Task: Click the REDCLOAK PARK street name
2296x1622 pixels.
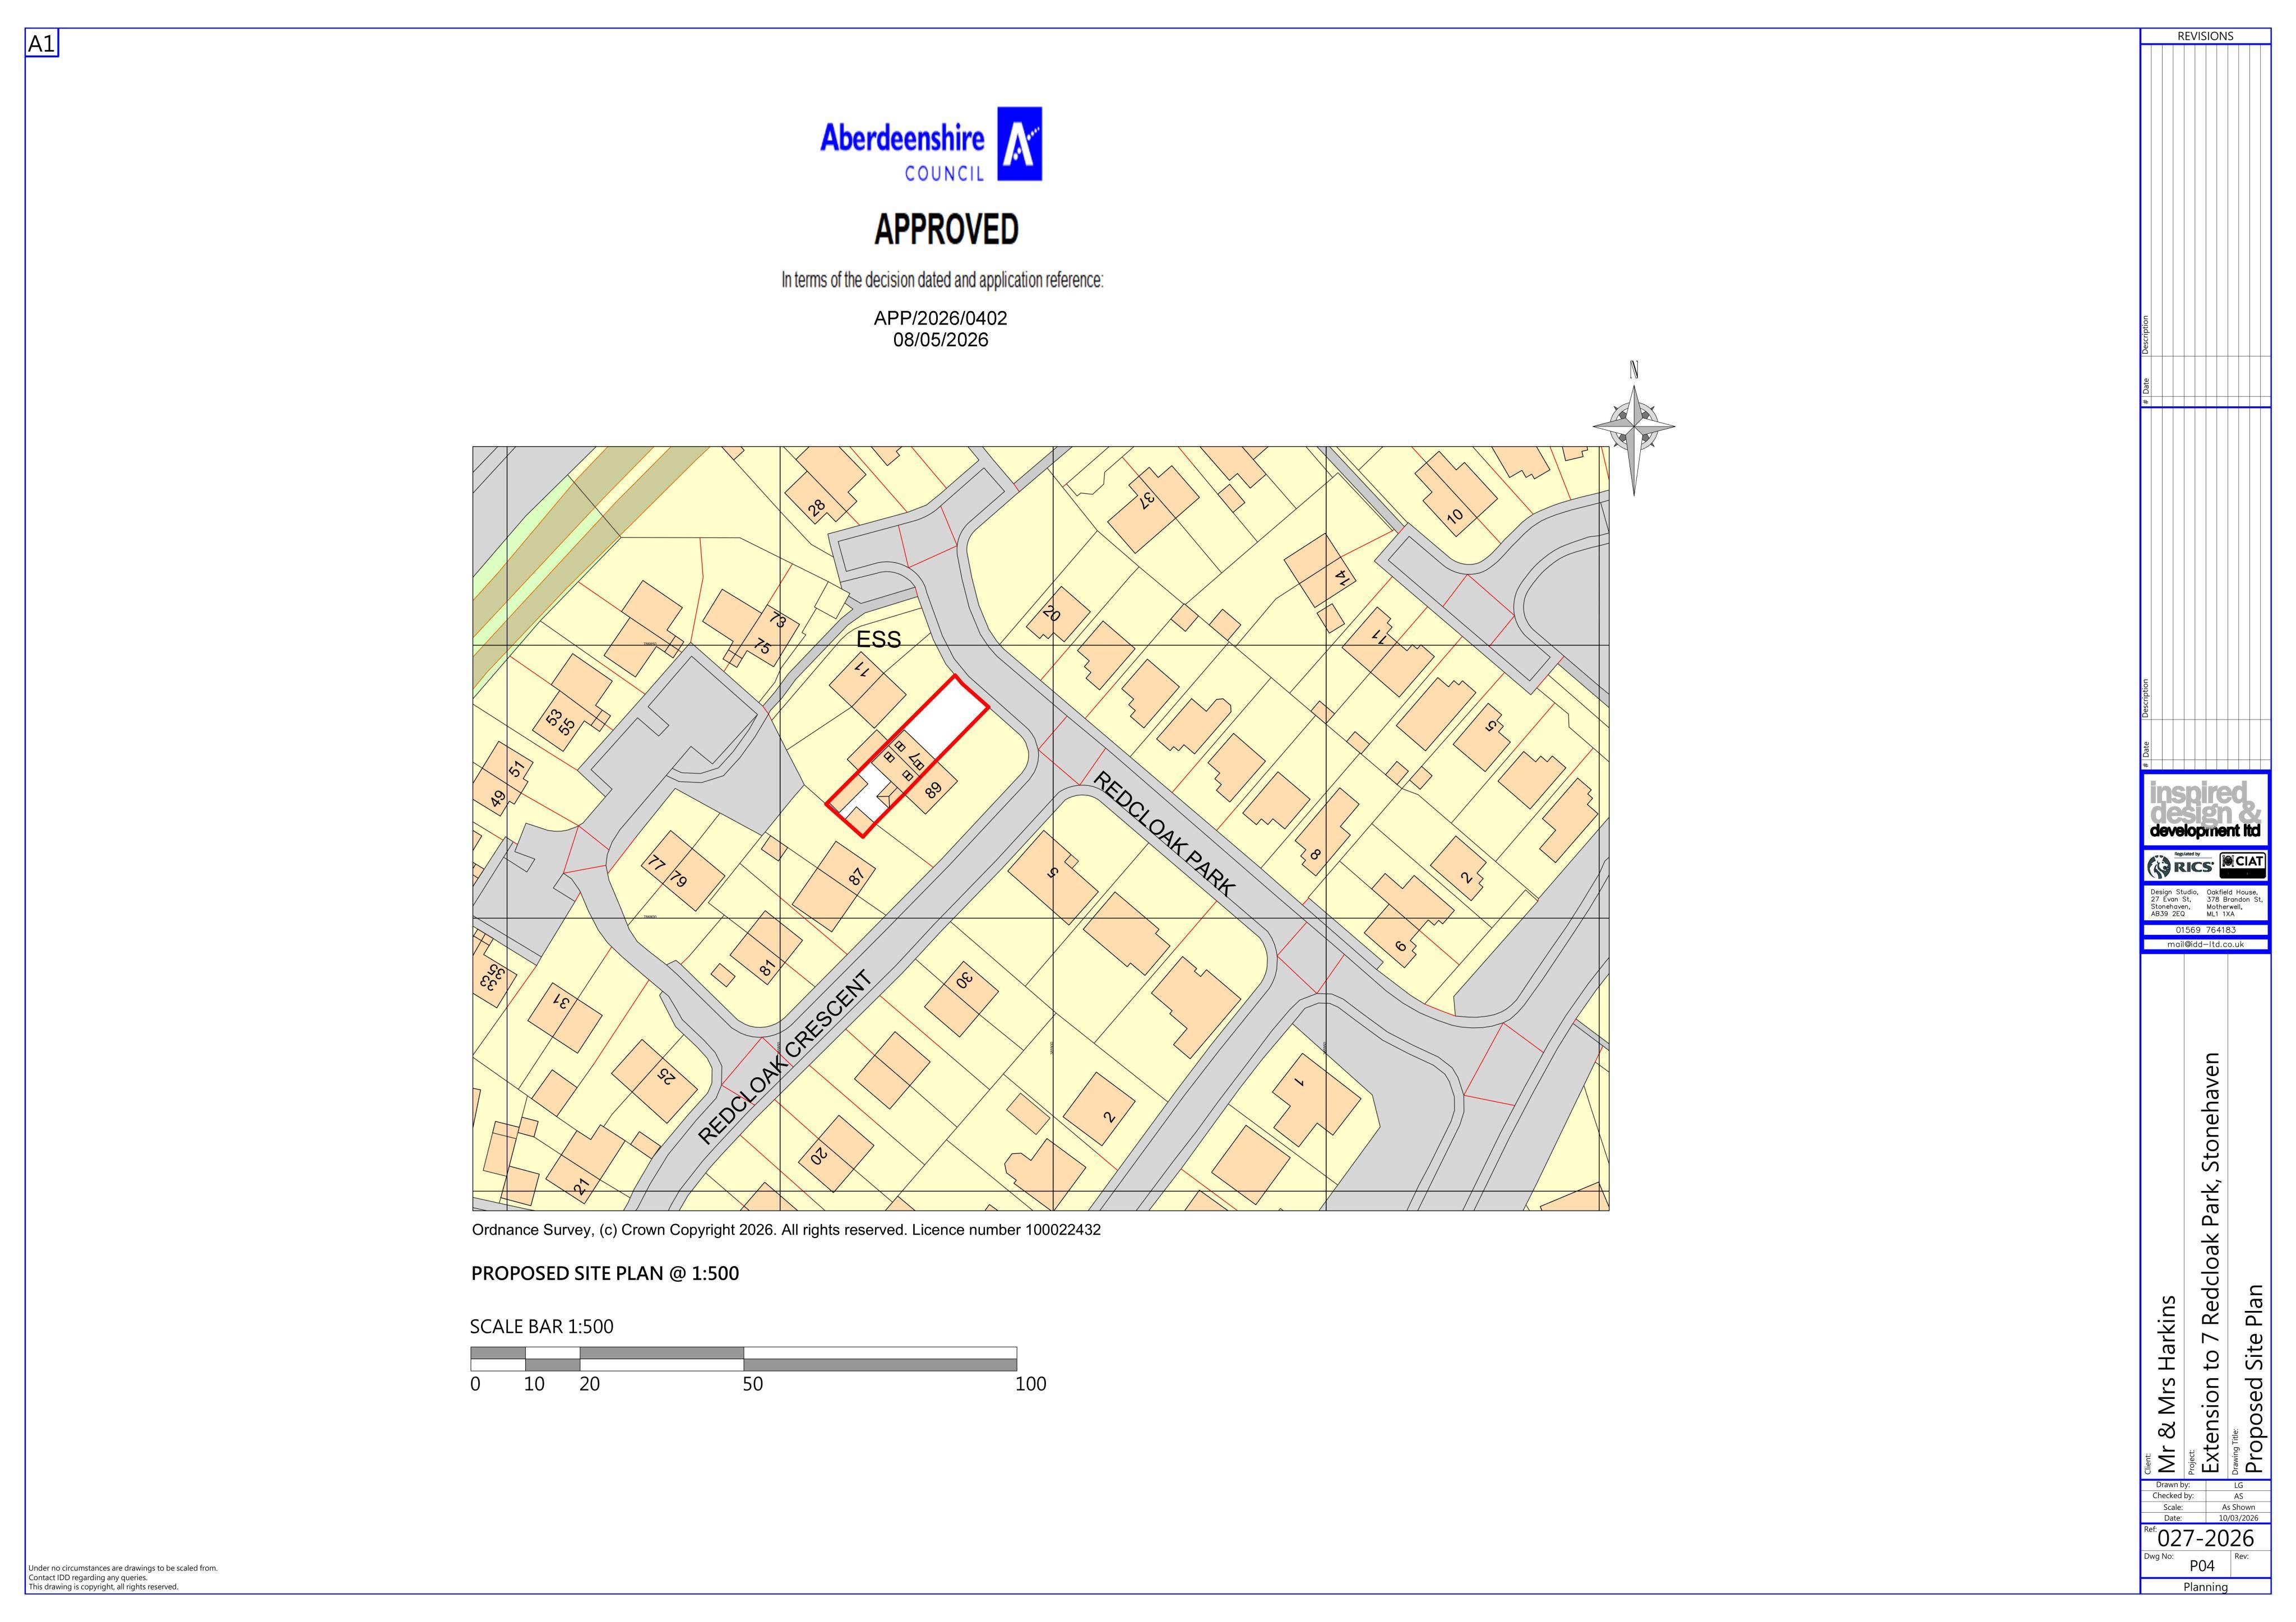Action: coord(1164,833)
